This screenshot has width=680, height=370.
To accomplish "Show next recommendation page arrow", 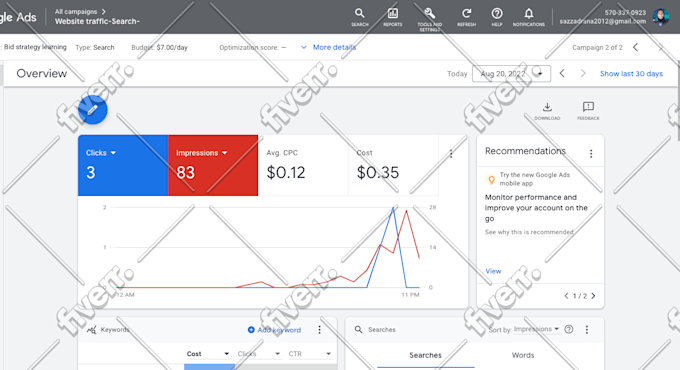I will coord(593,296).
